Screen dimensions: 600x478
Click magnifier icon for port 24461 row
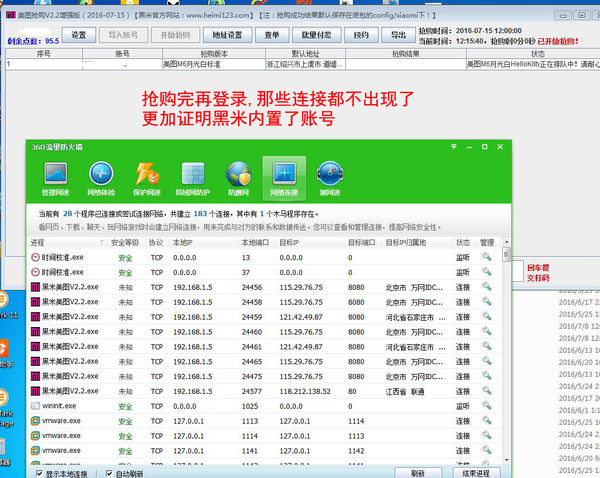(x=487, y=346)
